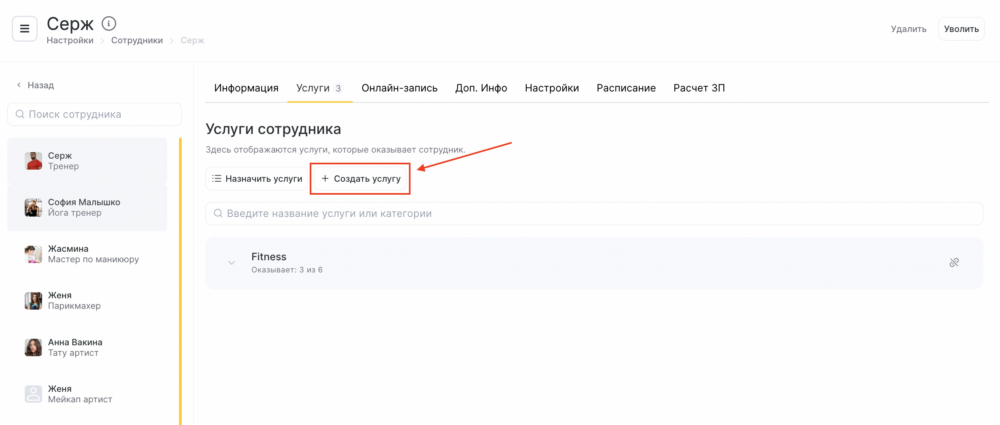Click the search icon in services search
The width and height of the screenshot is (1000, 425).
(x=218, y=213)
